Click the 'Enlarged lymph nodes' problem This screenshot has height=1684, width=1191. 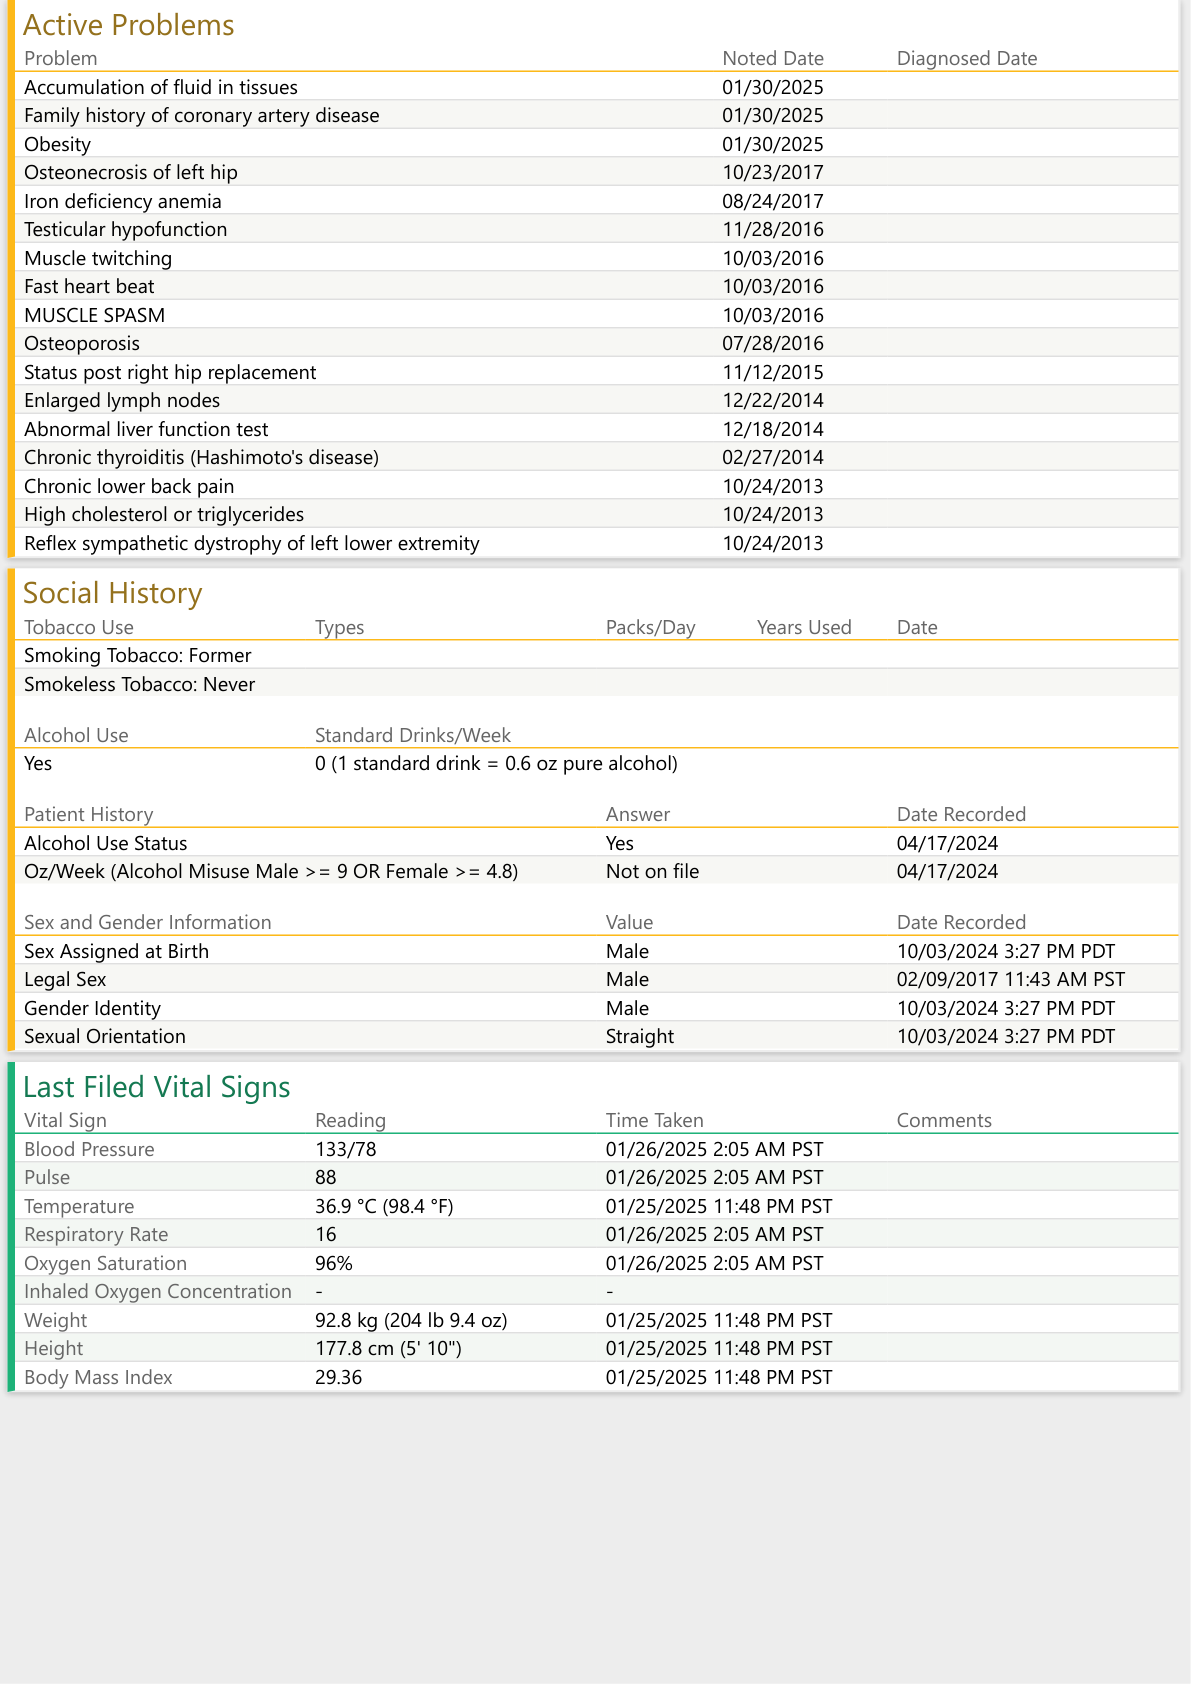tap(122, 400)
